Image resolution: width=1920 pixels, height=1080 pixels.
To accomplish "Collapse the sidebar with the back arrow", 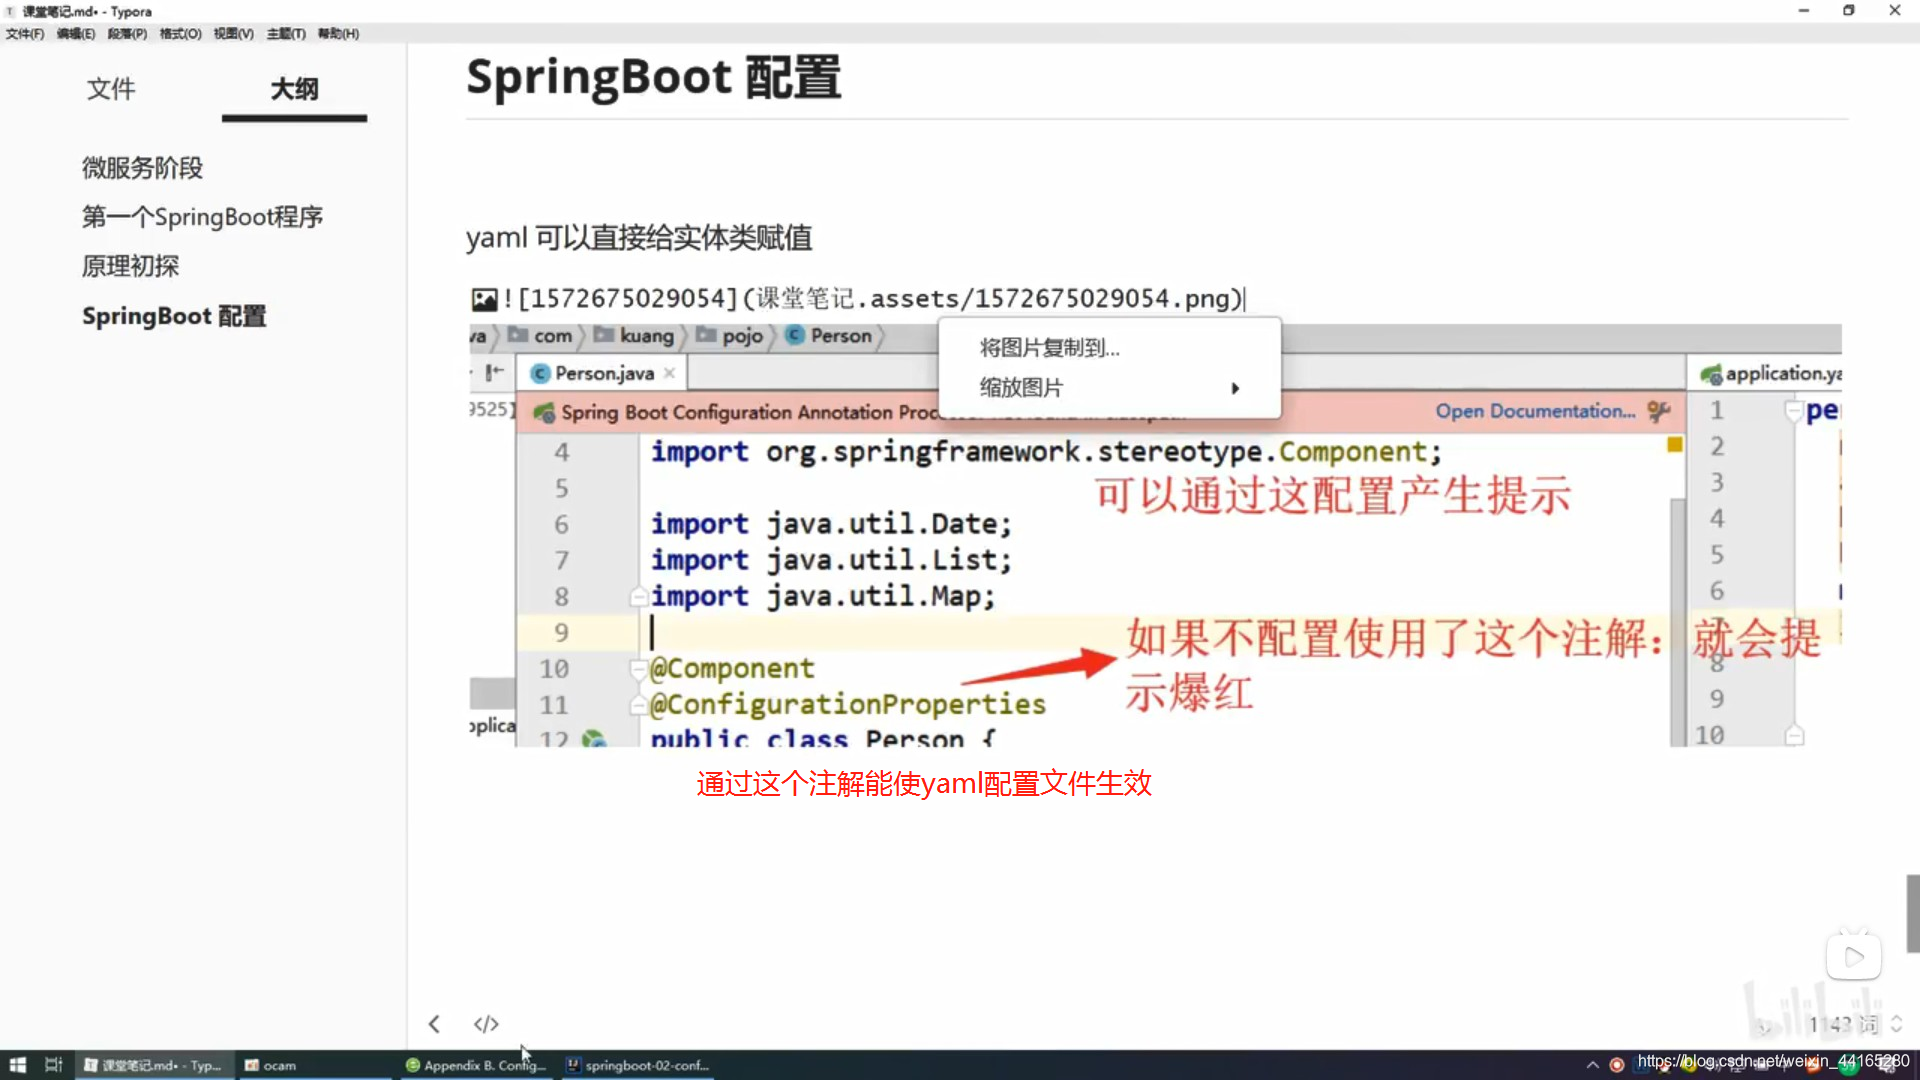I will (x=434, y=1024).
